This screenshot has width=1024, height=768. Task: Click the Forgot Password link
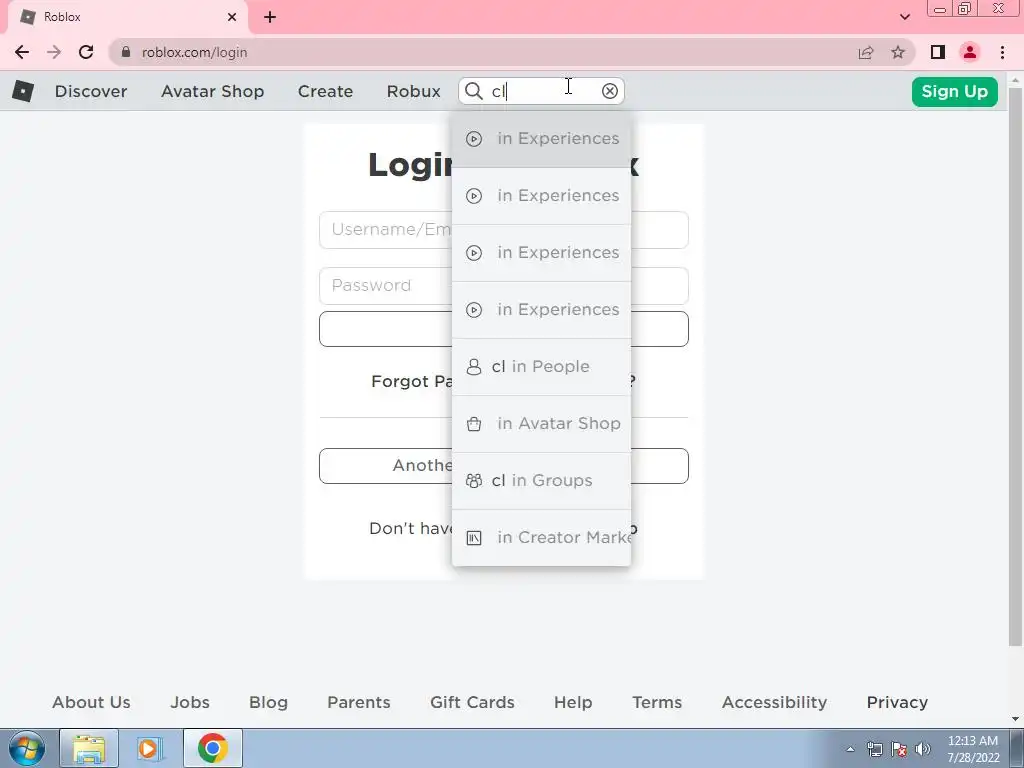coord(411,381)
